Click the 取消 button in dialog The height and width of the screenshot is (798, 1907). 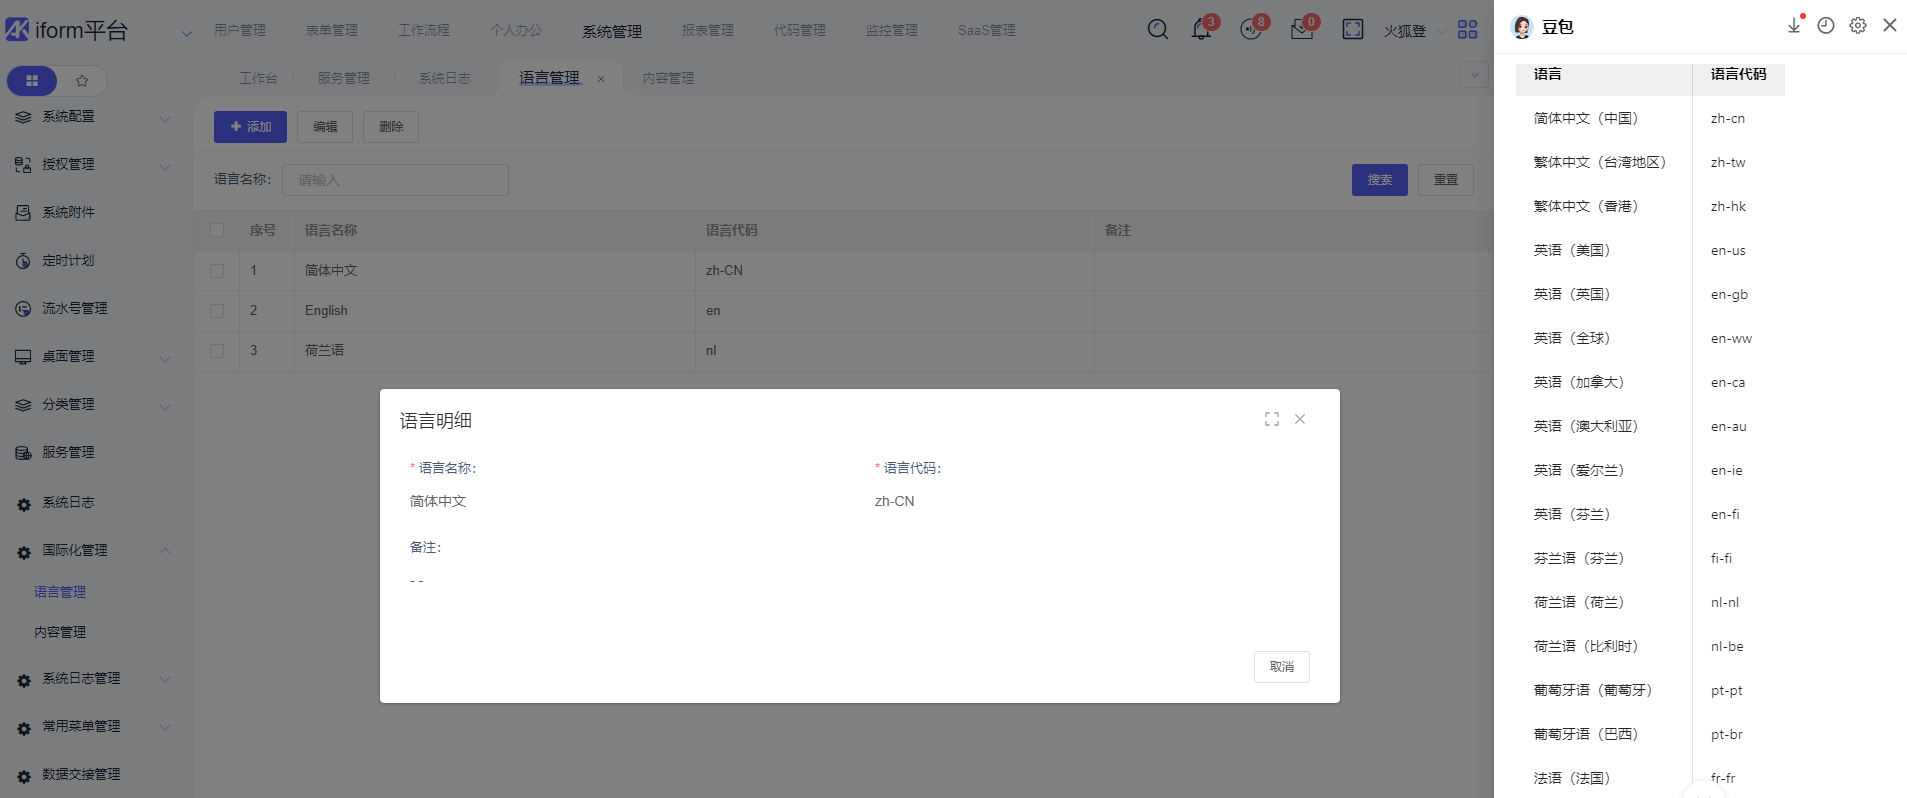pos(1281,667)
